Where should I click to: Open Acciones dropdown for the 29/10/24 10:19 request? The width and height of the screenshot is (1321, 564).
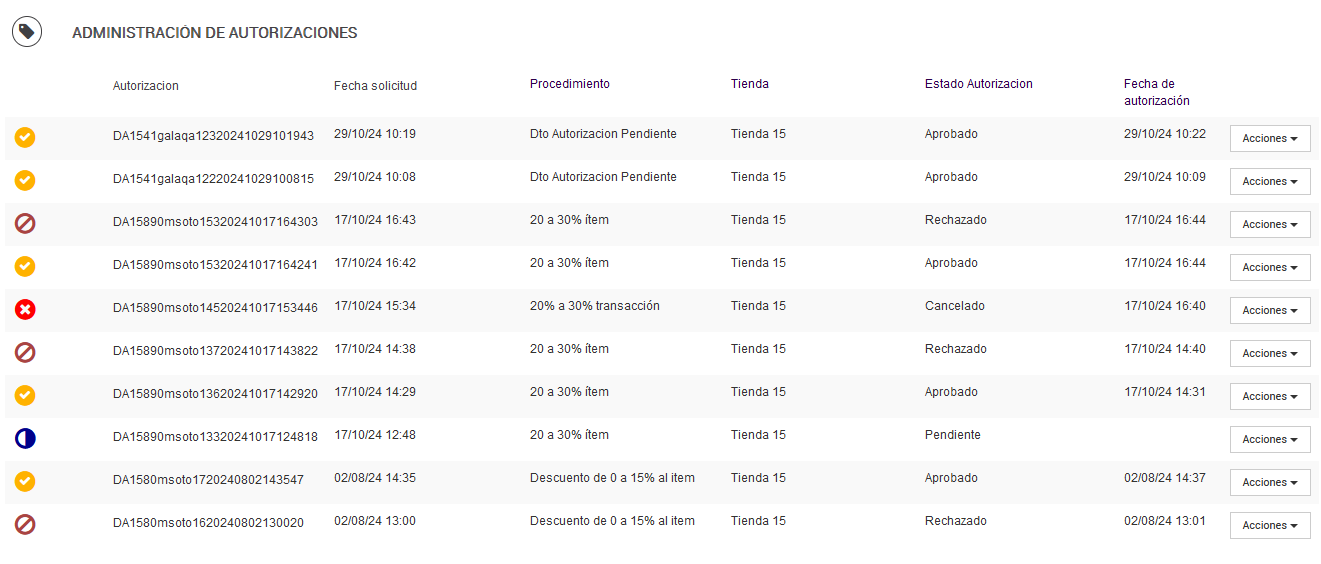(x=1269, y=139)
